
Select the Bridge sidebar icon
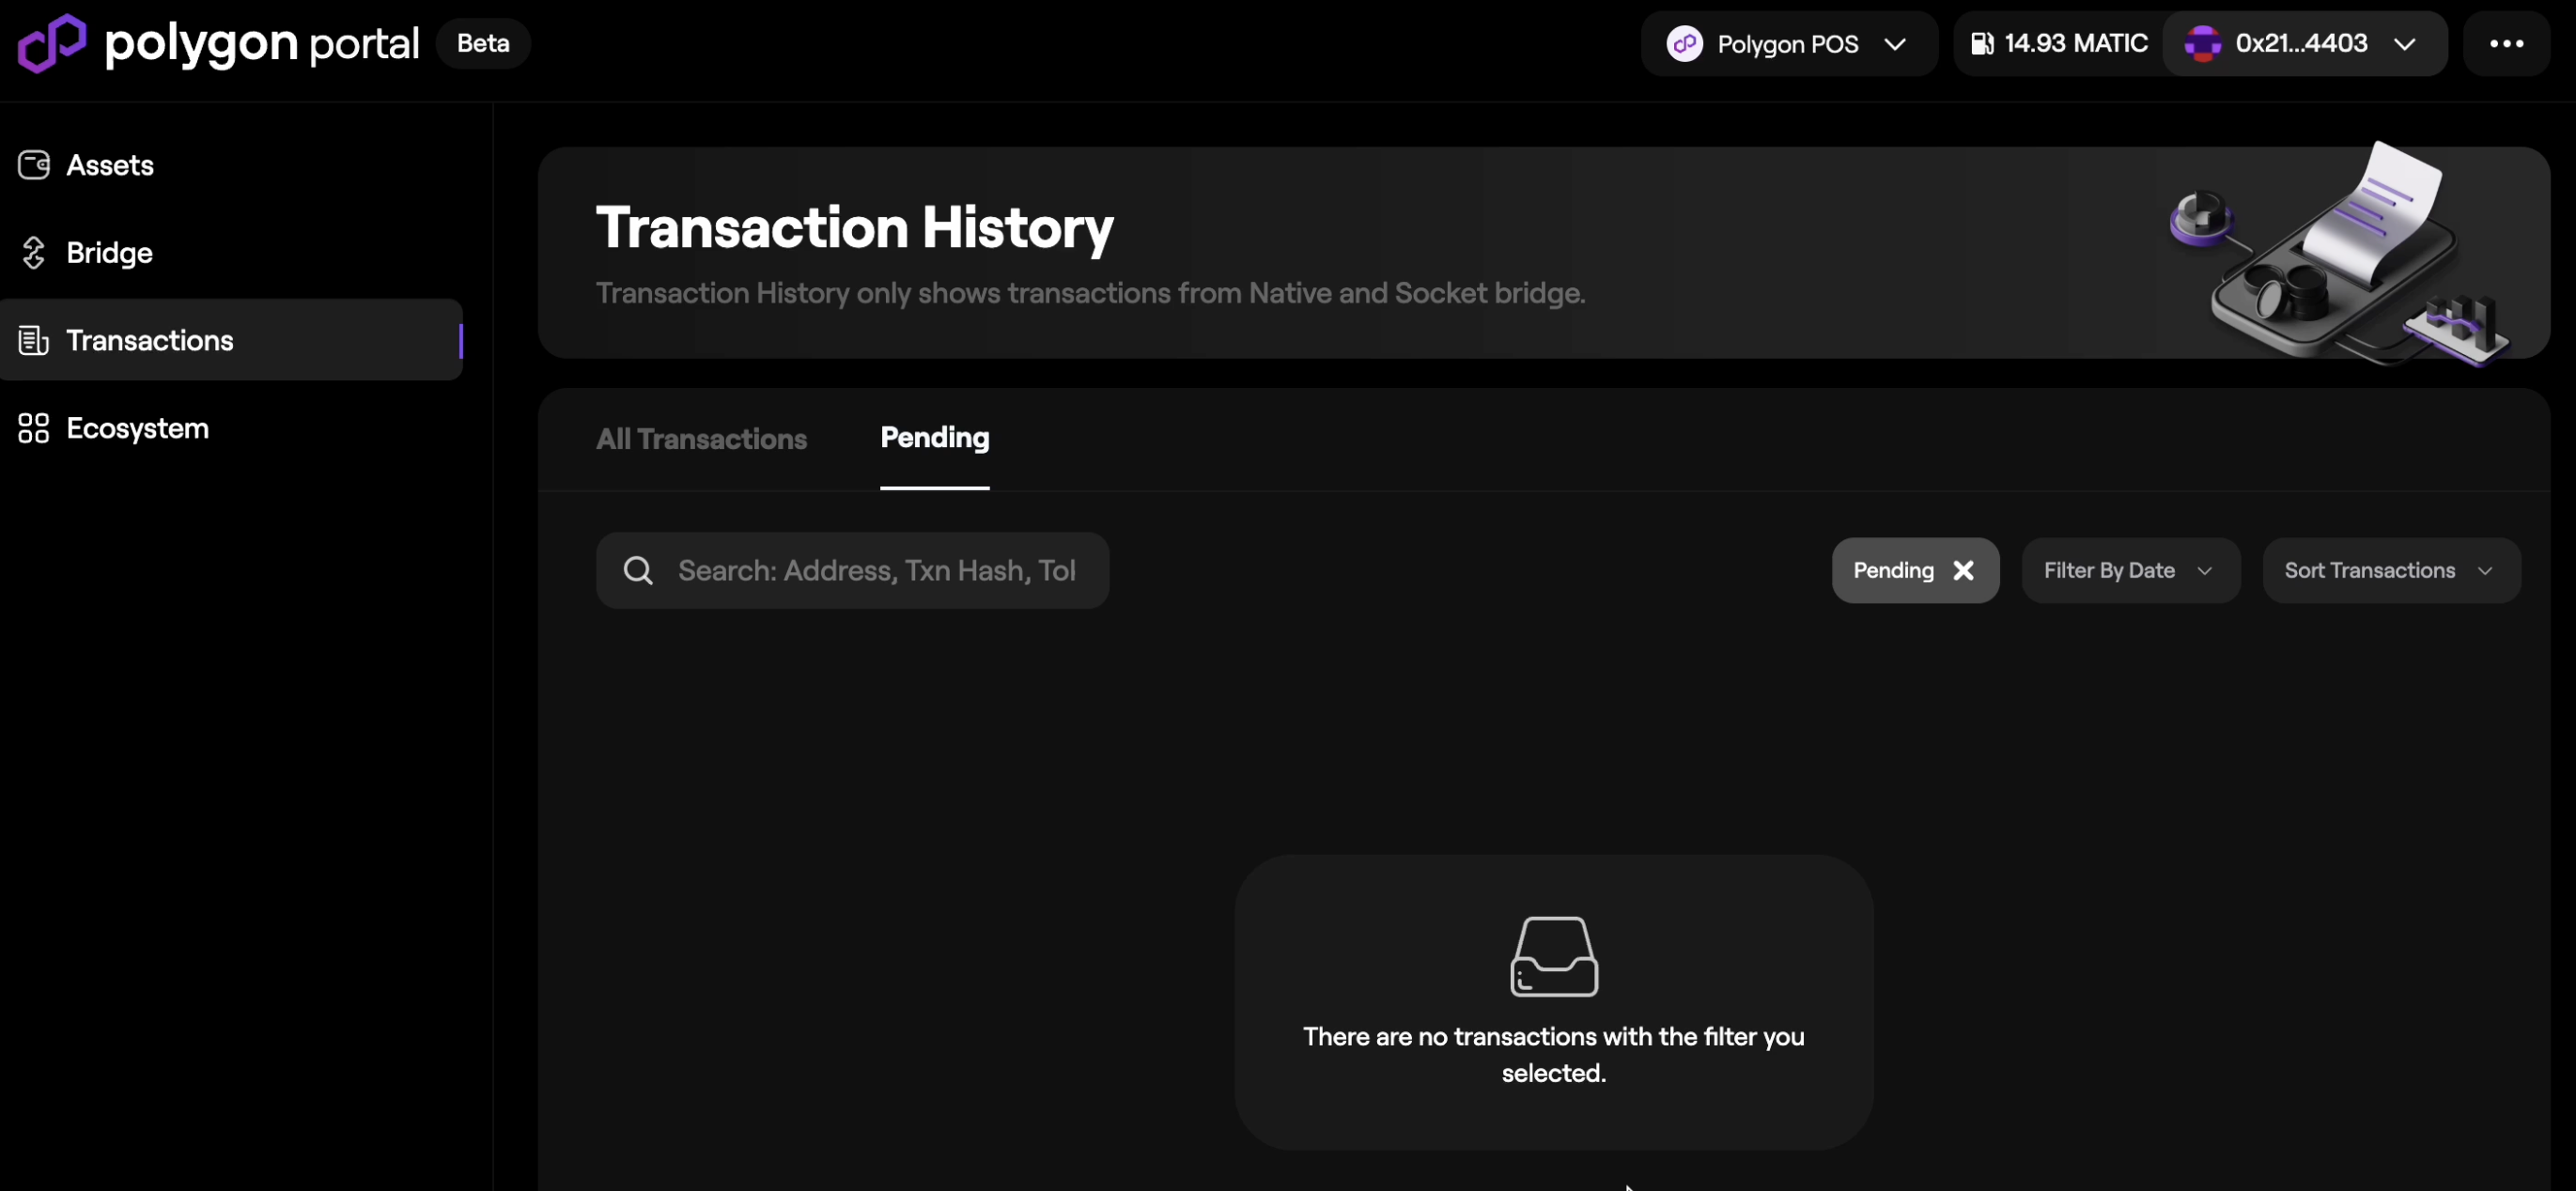[x=34, y=252]
